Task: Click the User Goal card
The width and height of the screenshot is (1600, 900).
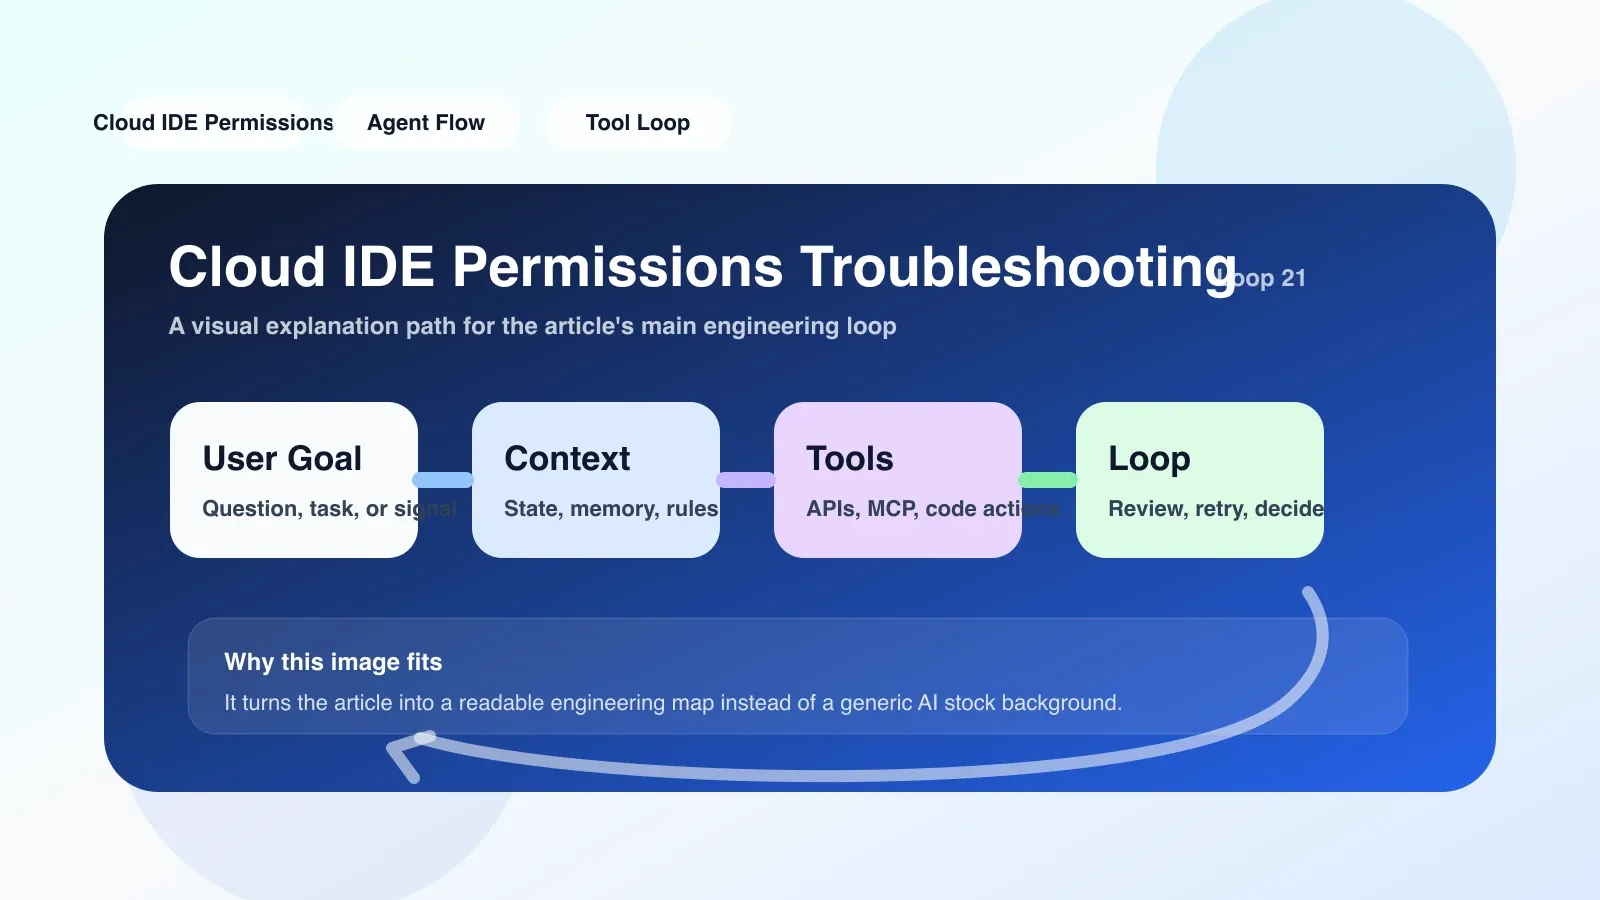Action: [x=294, y=480]
